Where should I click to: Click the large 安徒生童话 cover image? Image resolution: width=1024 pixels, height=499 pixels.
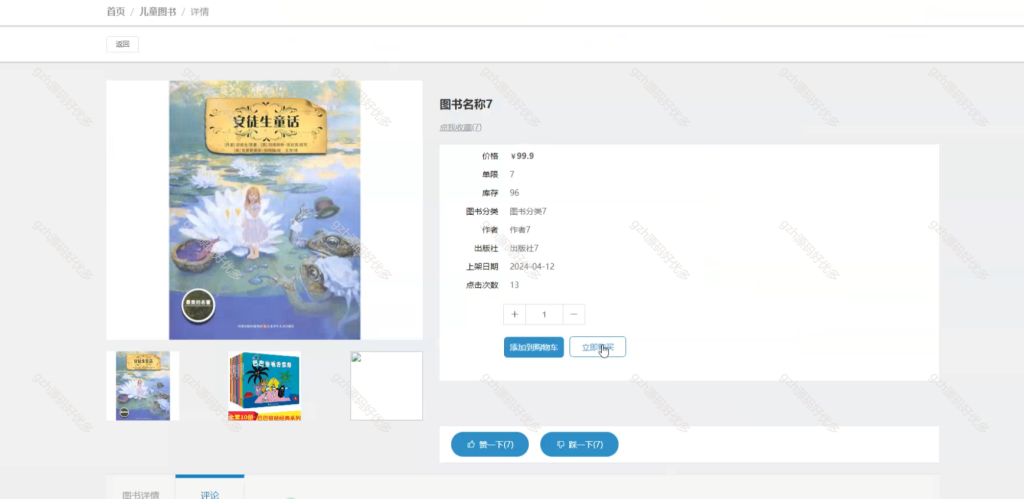click(x=264, y=210)
